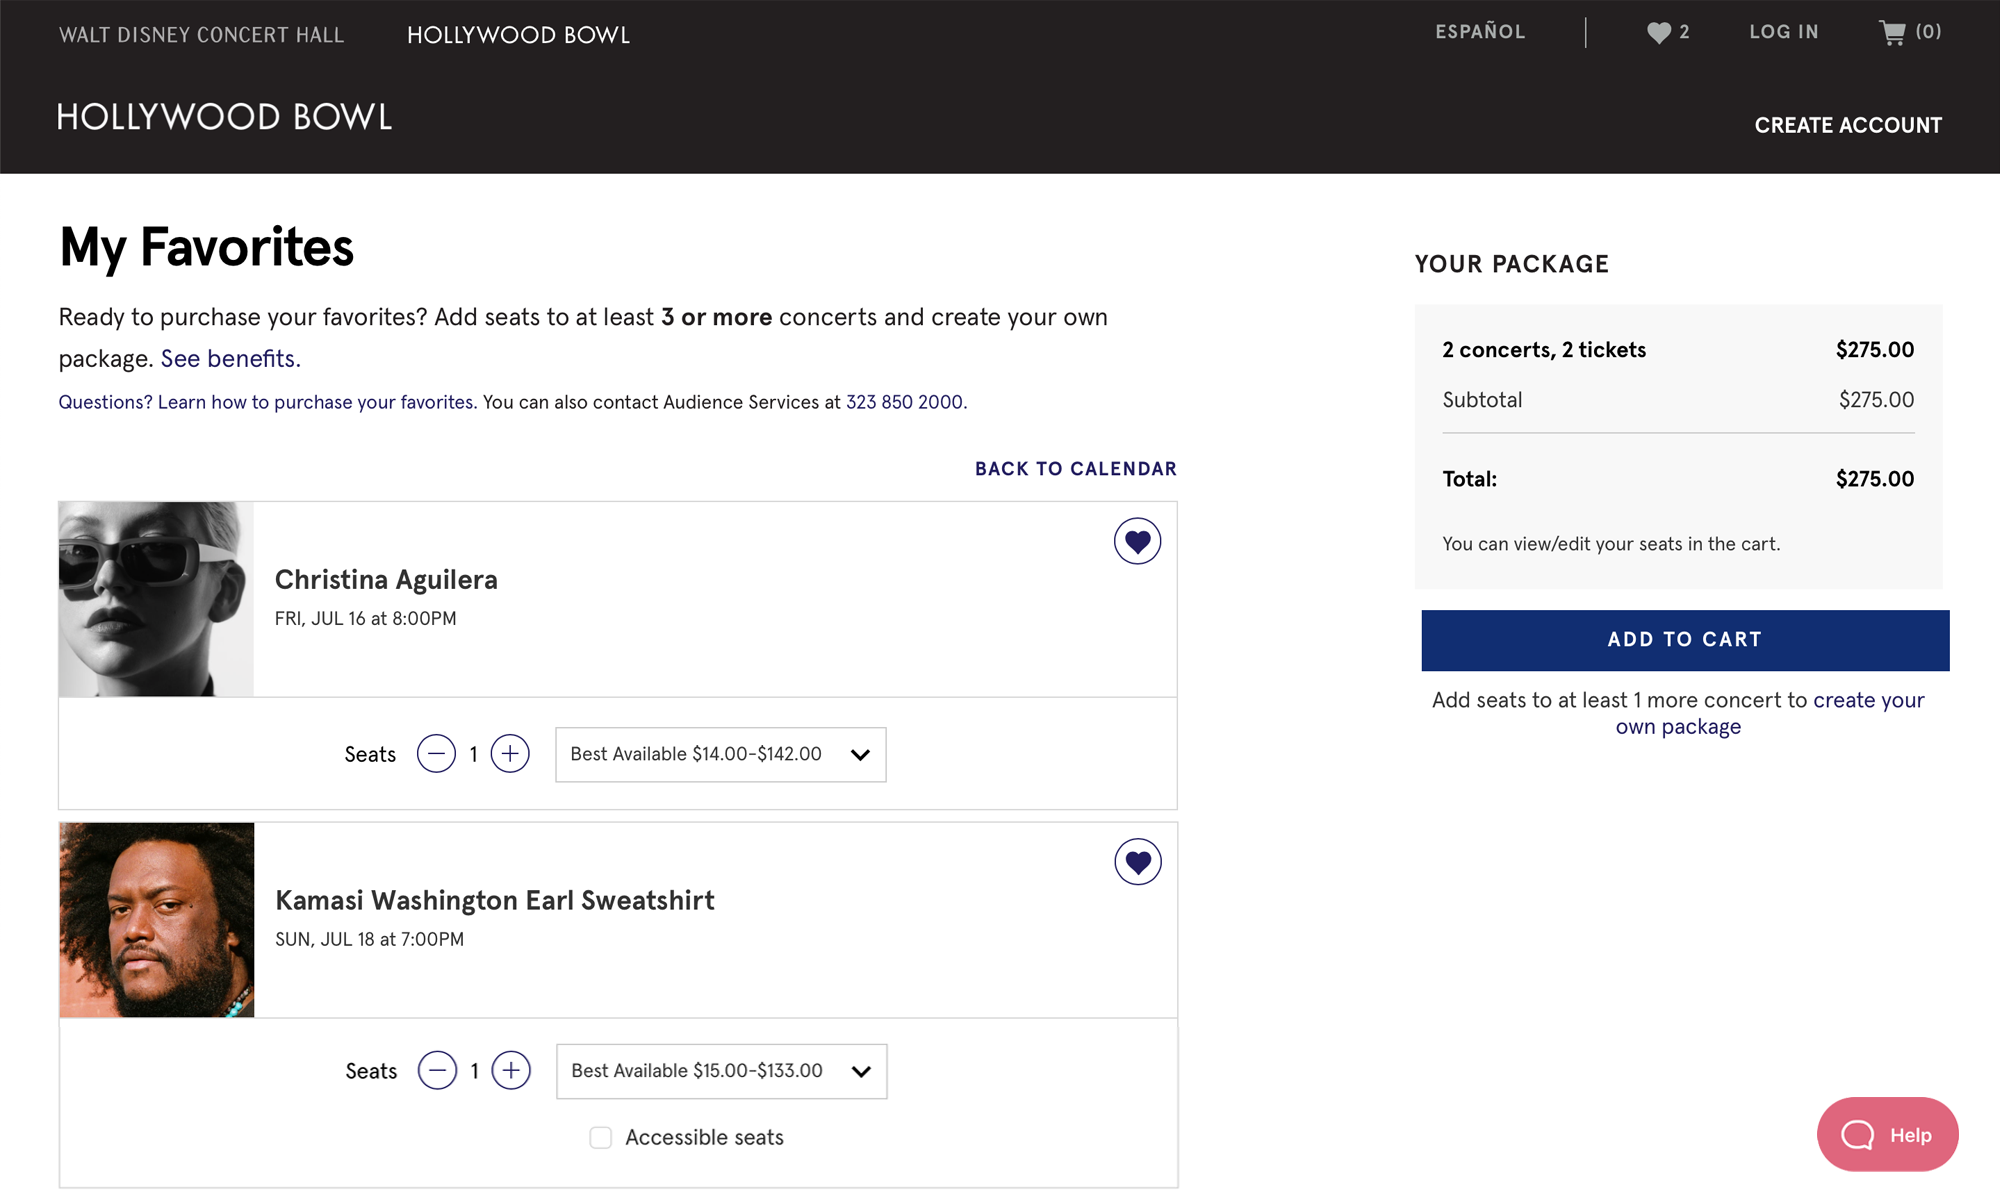Select the Hollywood Bowl top navigation tab

pyautogui.click(x=518, y=35)
